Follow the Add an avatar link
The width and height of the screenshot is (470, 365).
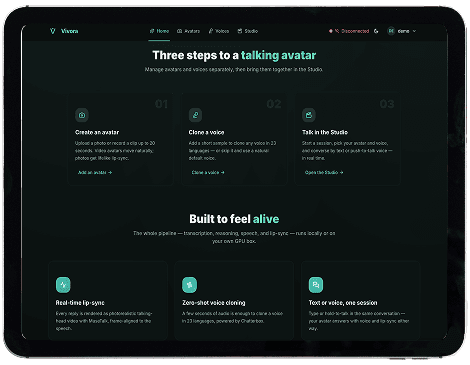tap(95, 172)
